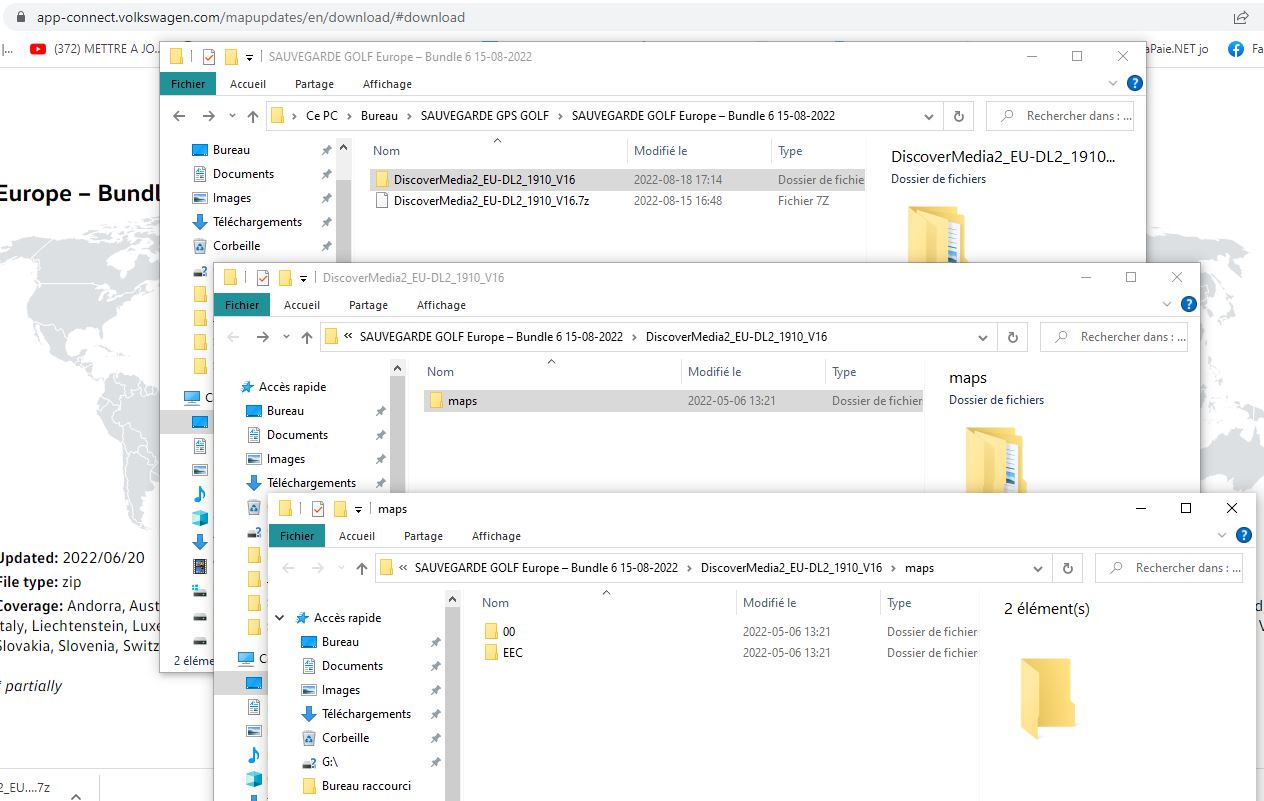
Task: Click DiscoverMedia2_EU-DL2_1910_V16 breadcrumb in maps window
Action: [791, 568]
